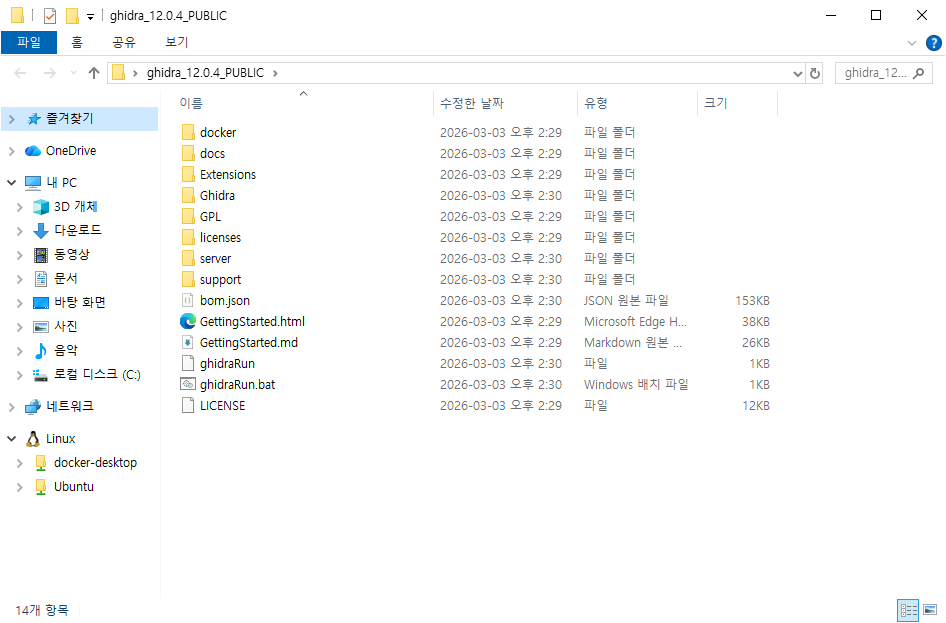Collapse the Linux tree node
This screenshot has width=946, height=623.
[x=11, y=439]
